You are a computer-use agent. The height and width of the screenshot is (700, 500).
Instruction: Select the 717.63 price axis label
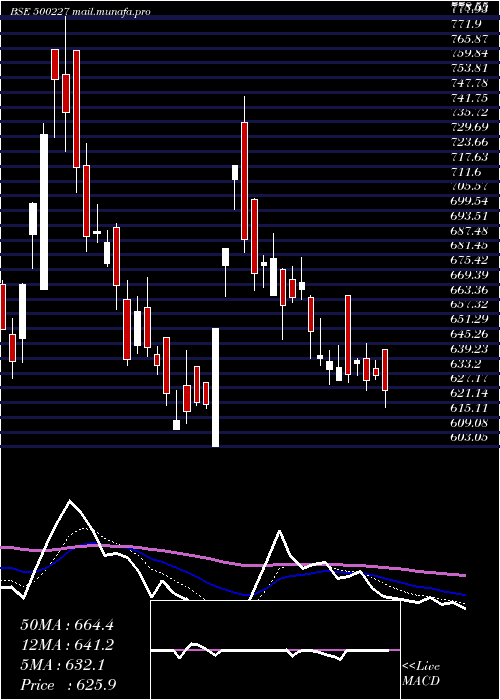click(470, 157)
